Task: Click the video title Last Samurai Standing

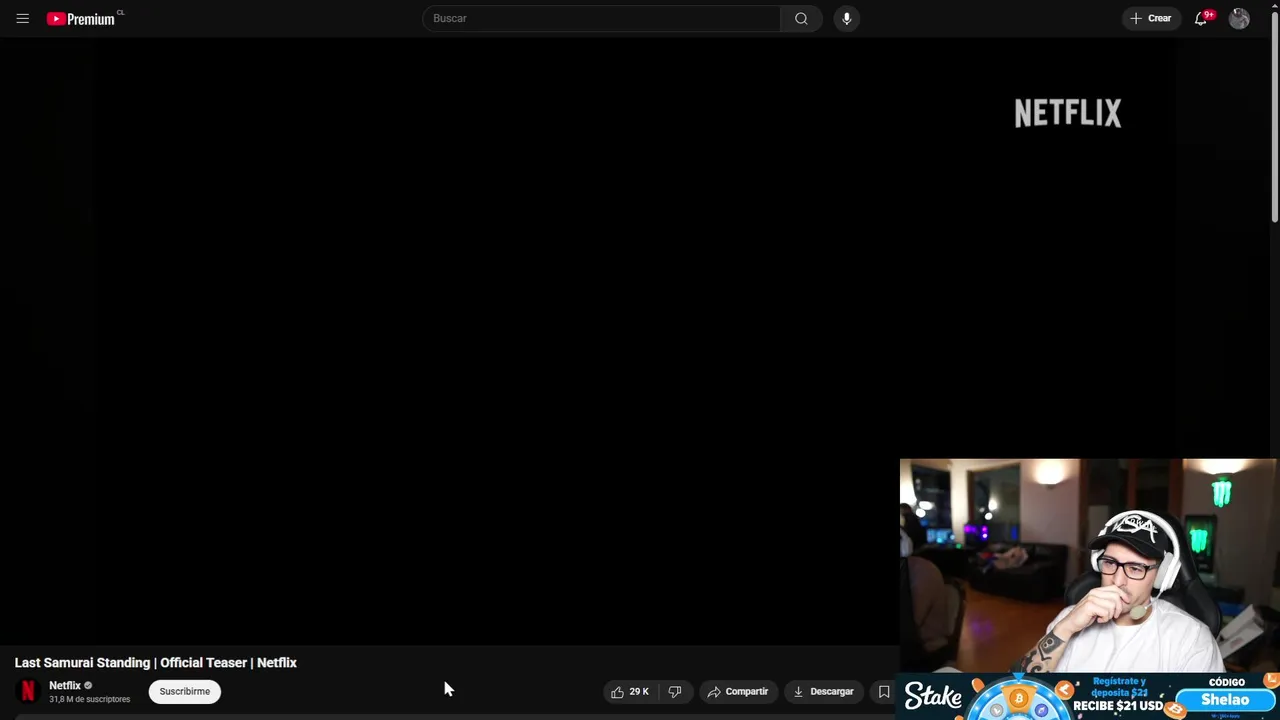Action: (156, 662)
